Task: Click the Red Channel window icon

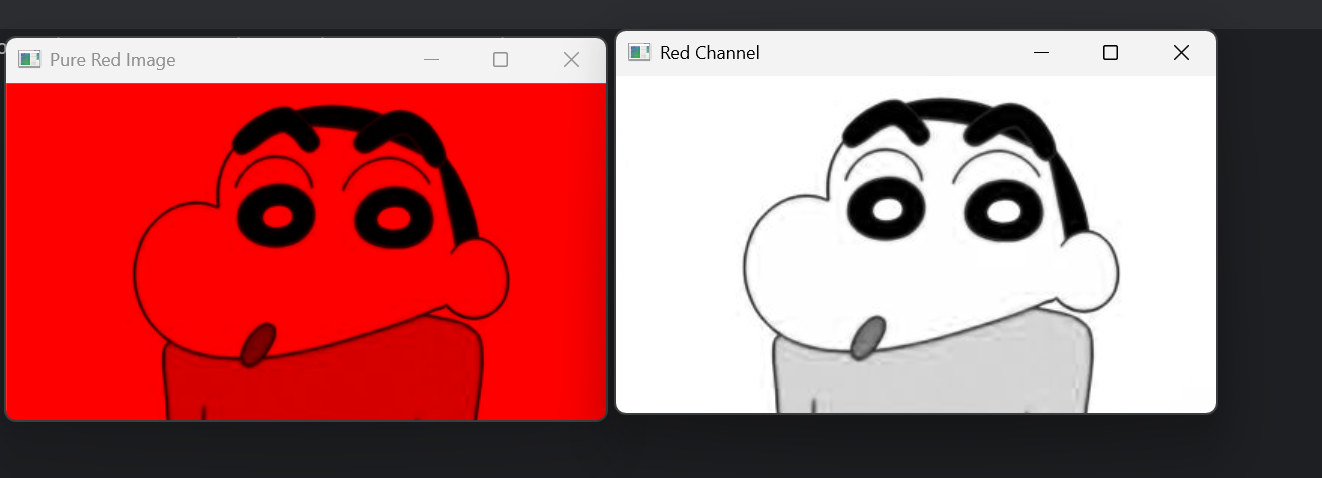Action: point(639,52)
